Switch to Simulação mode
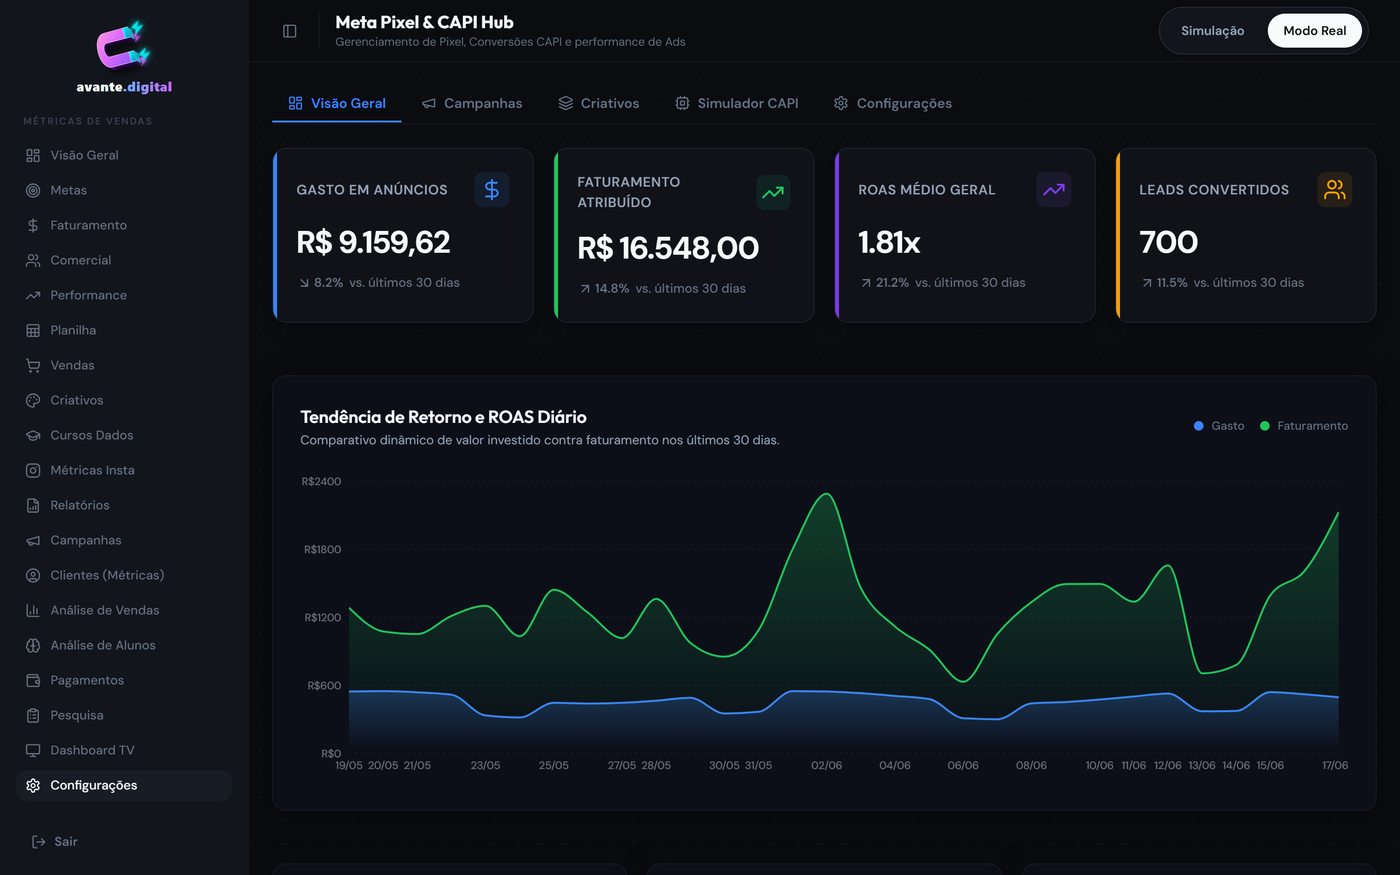Viewport: 1400px width, 875px height. pos(1212,31)
